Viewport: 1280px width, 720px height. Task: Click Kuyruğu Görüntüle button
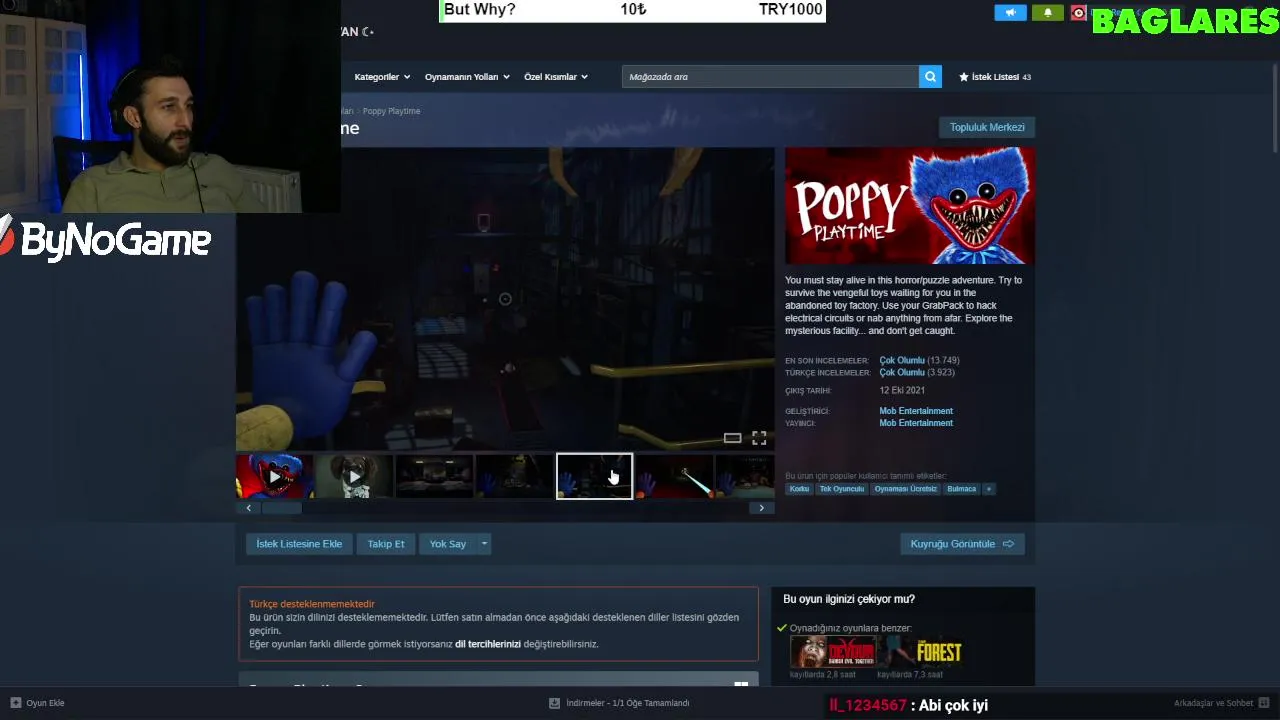click(x=962, y=544)
